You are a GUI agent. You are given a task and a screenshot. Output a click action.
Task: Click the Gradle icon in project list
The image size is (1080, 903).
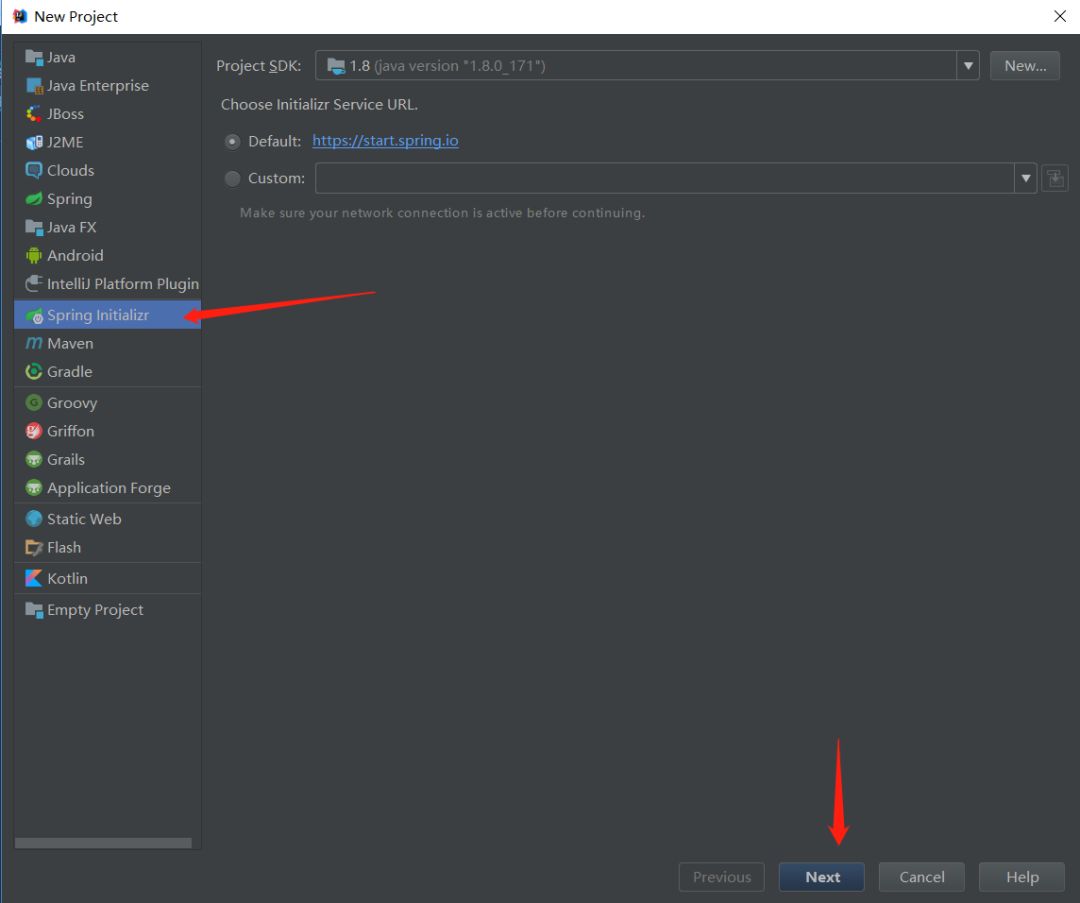(x=34, y=372)
